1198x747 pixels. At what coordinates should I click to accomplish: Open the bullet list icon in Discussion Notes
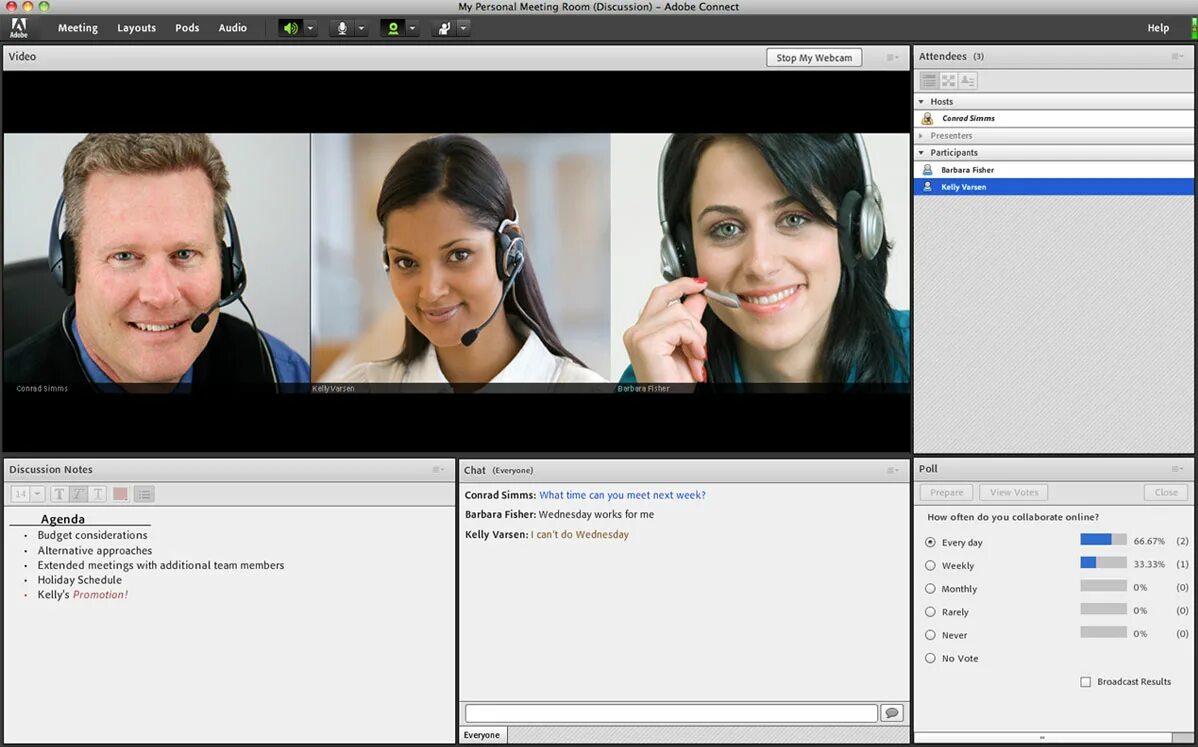pyautogui.click(x=143, y=493)
